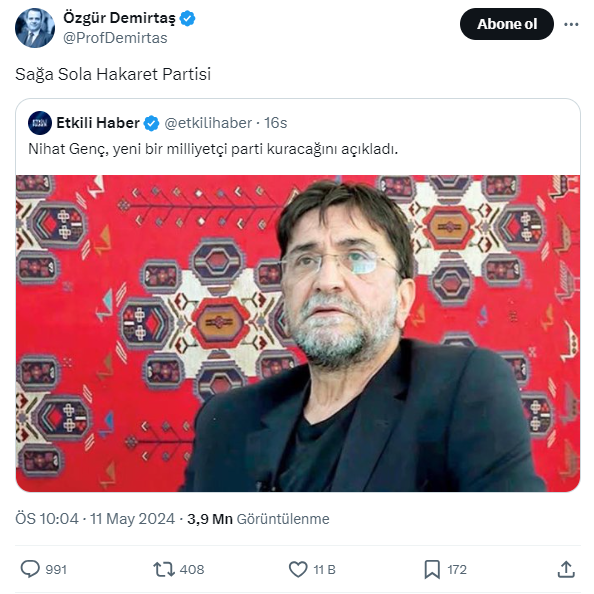The height and width of the screenshot is (594, 594).
Task: Like the tweet with heart icon
Action: point(298,569)
